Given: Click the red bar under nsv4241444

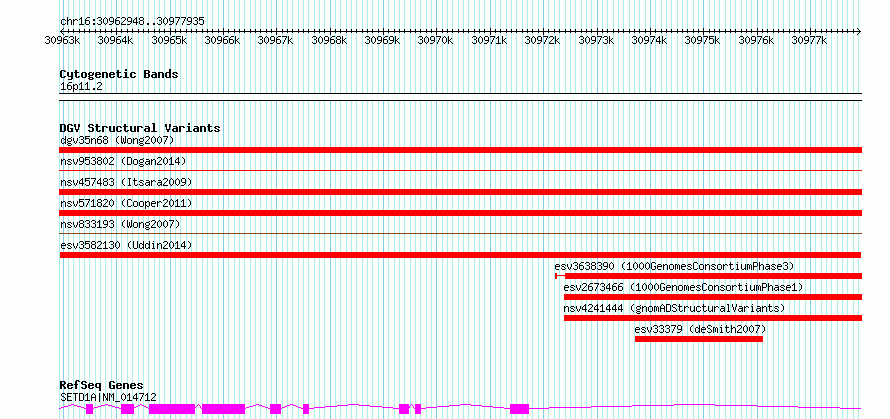Looking at the screenshot, I should pyautogui.click(x=713, y=318).
